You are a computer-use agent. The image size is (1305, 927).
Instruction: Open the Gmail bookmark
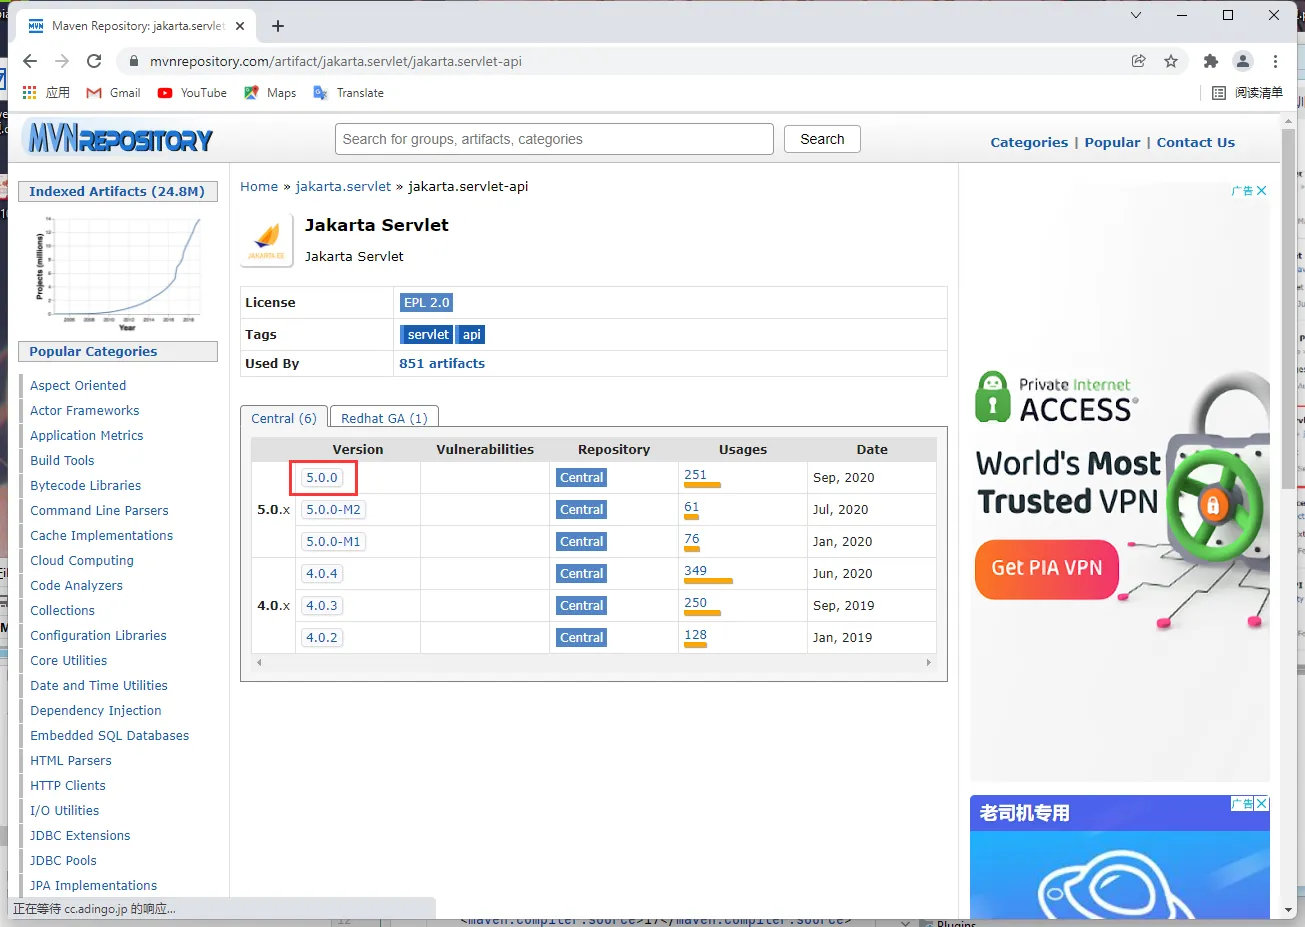pyautogui.click(x=113, y=93)
